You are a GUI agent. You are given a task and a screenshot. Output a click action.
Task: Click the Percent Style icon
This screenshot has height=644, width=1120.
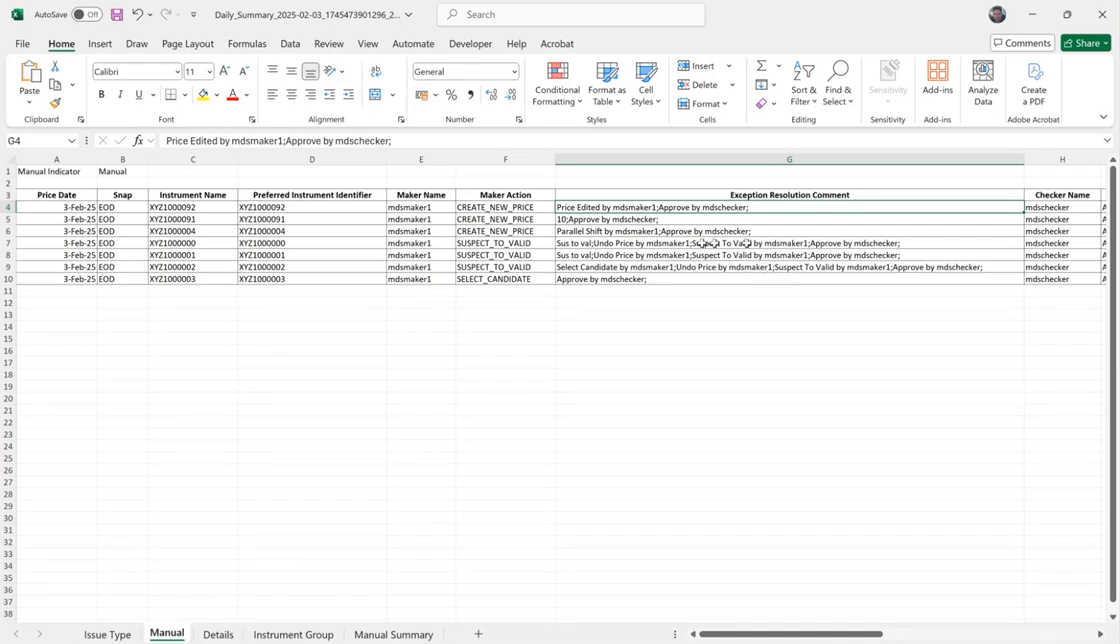point(451,94)
